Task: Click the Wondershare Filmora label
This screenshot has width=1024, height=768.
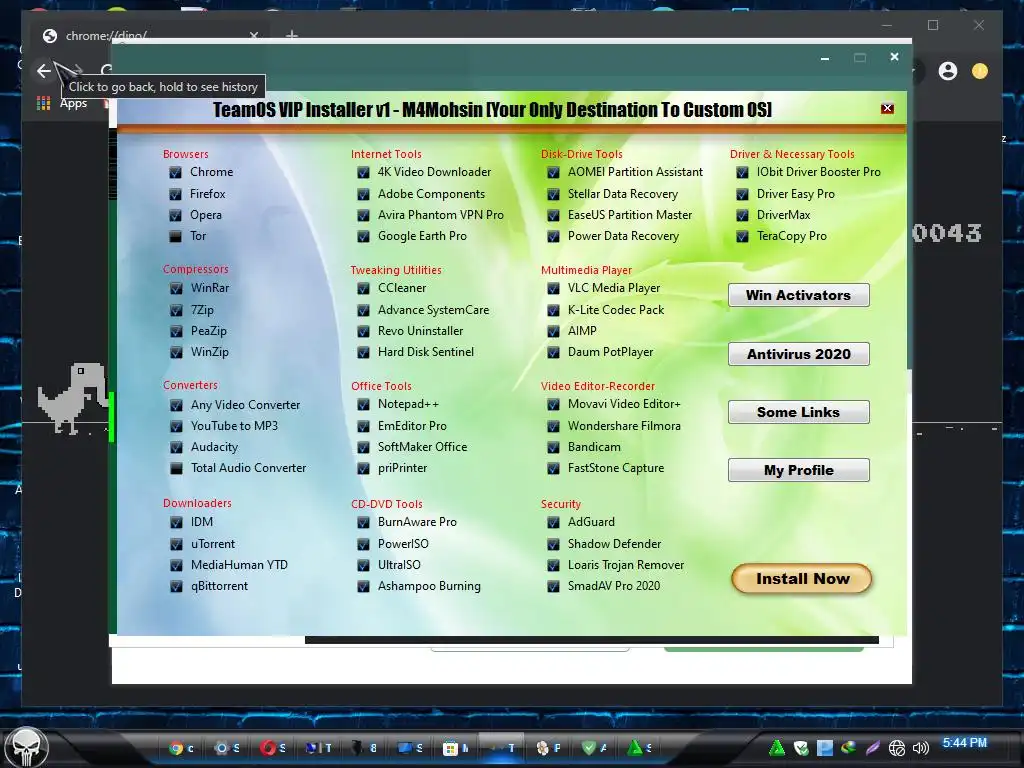Action: 624,426
